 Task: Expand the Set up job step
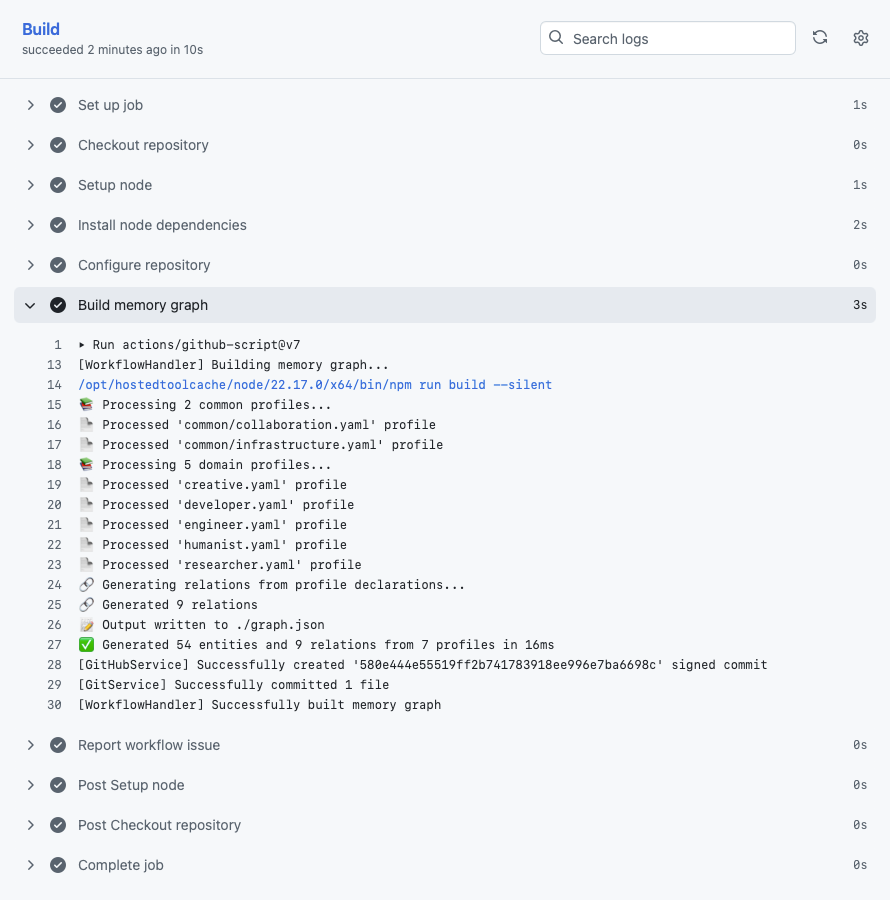pyautogui.click(x=30, y=105)
